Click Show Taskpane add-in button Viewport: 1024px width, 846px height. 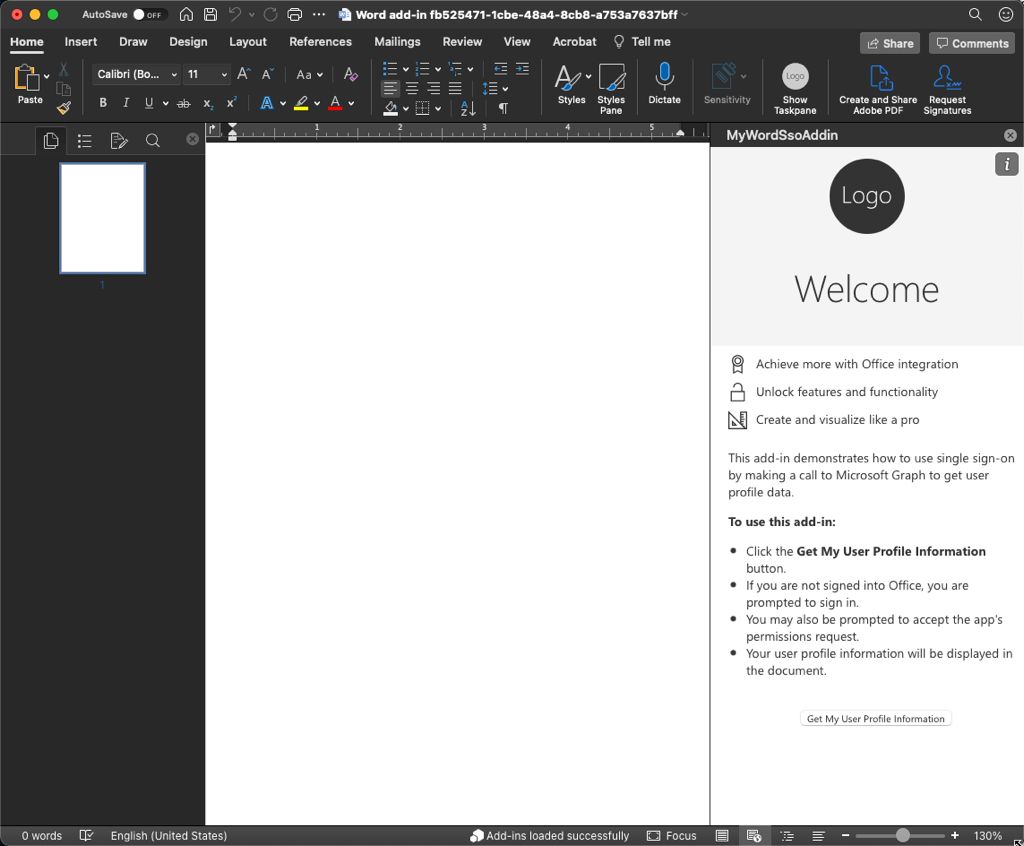(795, 89)
